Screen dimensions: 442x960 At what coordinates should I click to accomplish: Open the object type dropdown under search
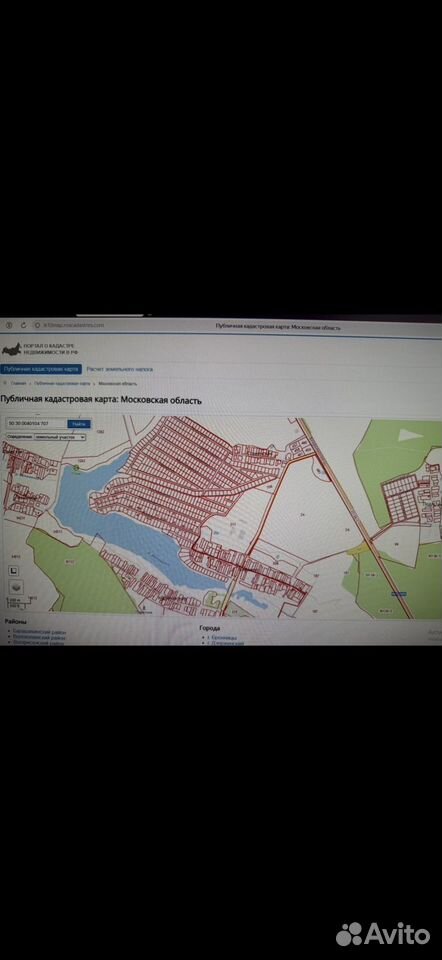[46, 437]
